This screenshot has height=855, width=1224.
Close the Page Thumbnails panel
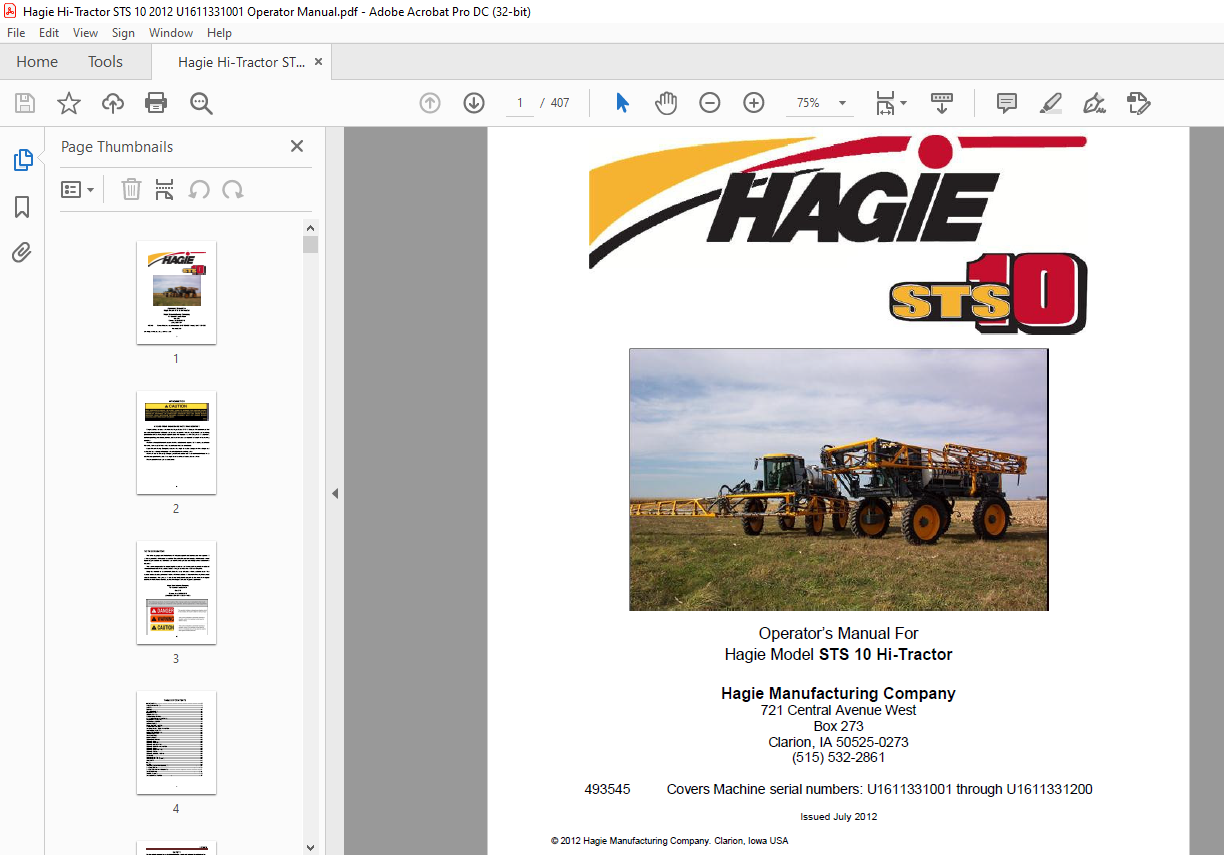[x=297, y=146]
